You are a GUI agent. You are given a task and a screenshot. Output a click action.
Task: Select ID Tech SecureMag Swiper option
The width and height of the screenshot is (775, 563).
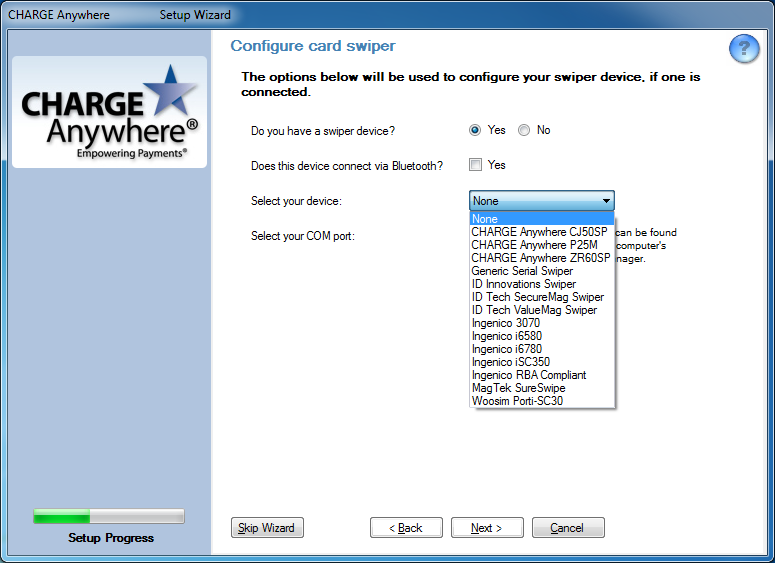click(537, 297)
